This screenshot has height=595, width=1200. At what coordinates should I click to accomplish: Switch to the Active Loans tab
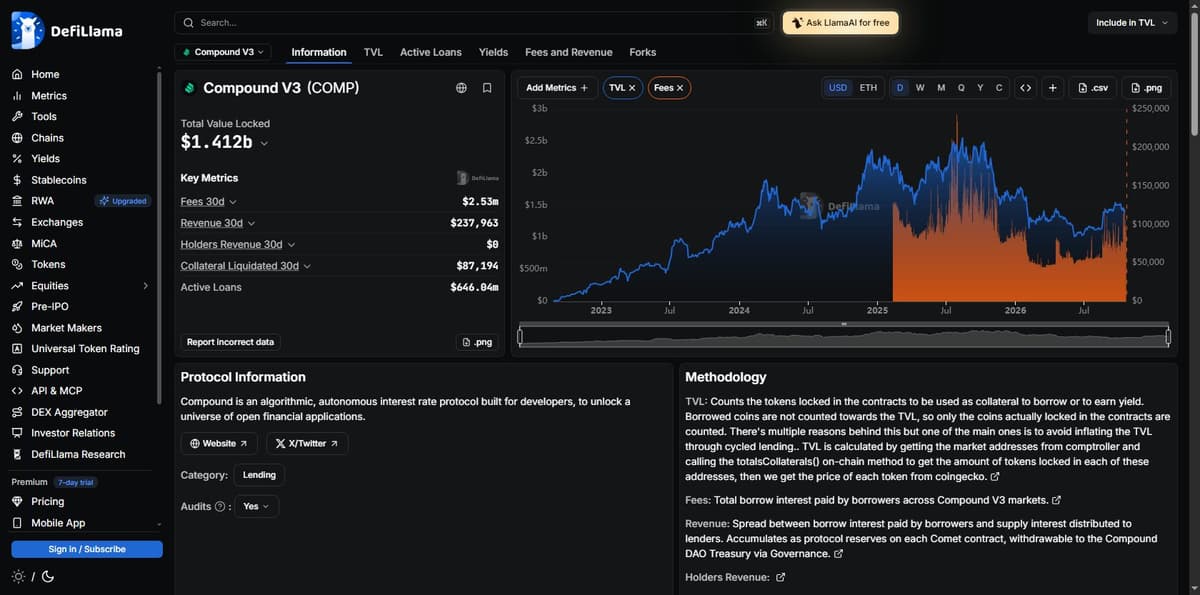(x=431, y=52)
